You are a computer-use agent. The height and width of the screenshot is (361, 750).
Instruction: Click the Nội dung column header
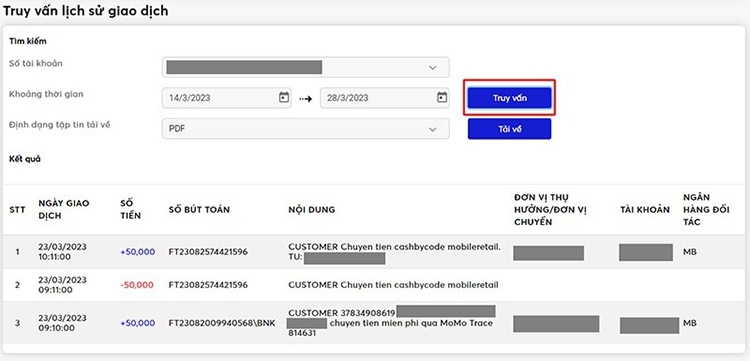[x=311, y=209]
